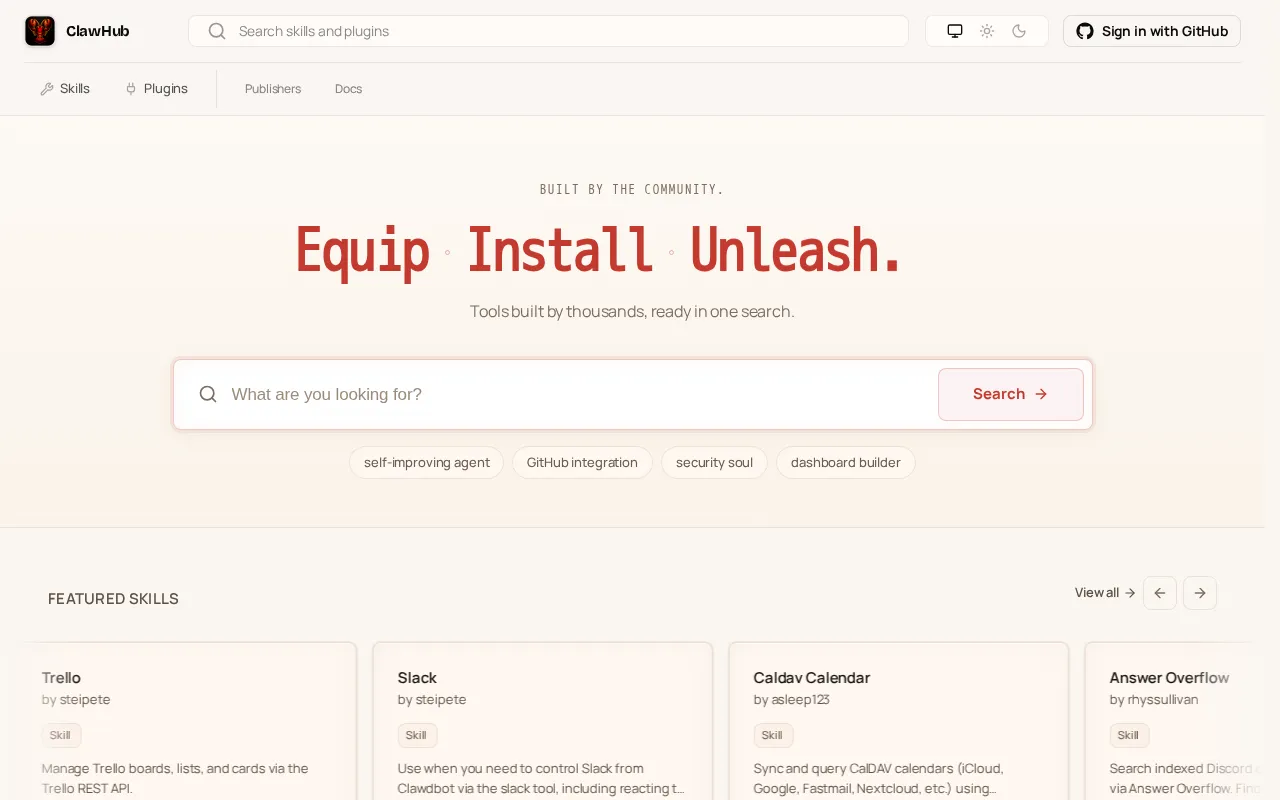Open the Plugins nav tab
The height and width of the screenshot is (800, 1280).
[156, 89]
